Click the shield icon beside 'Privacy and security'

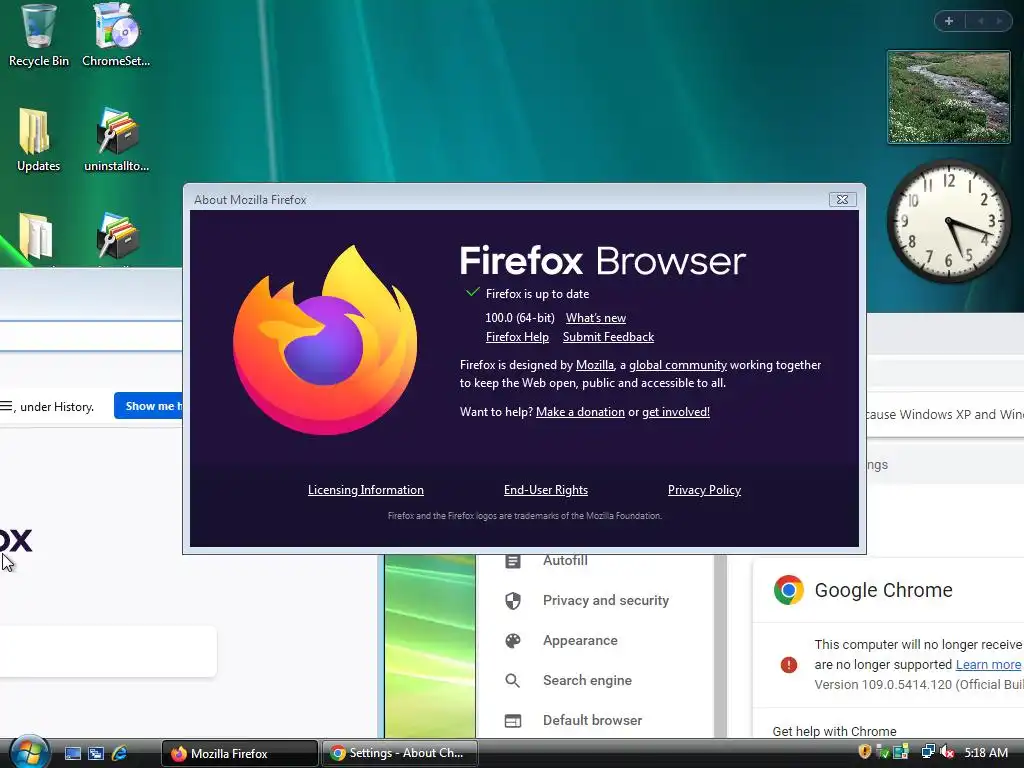(513, 601)
